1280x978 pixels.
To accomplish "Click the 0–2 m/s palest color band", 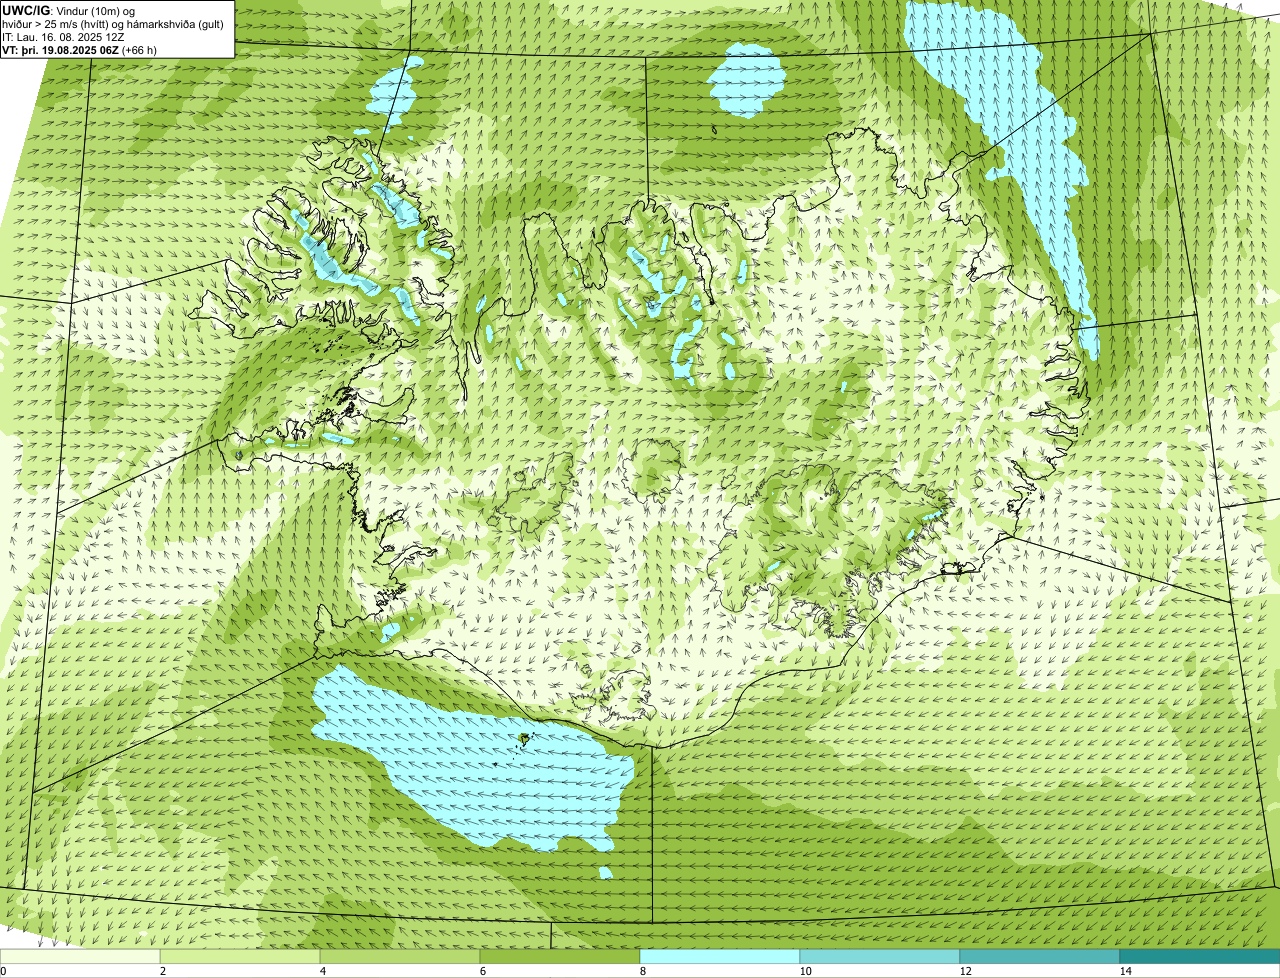I will tap(80, 956).
